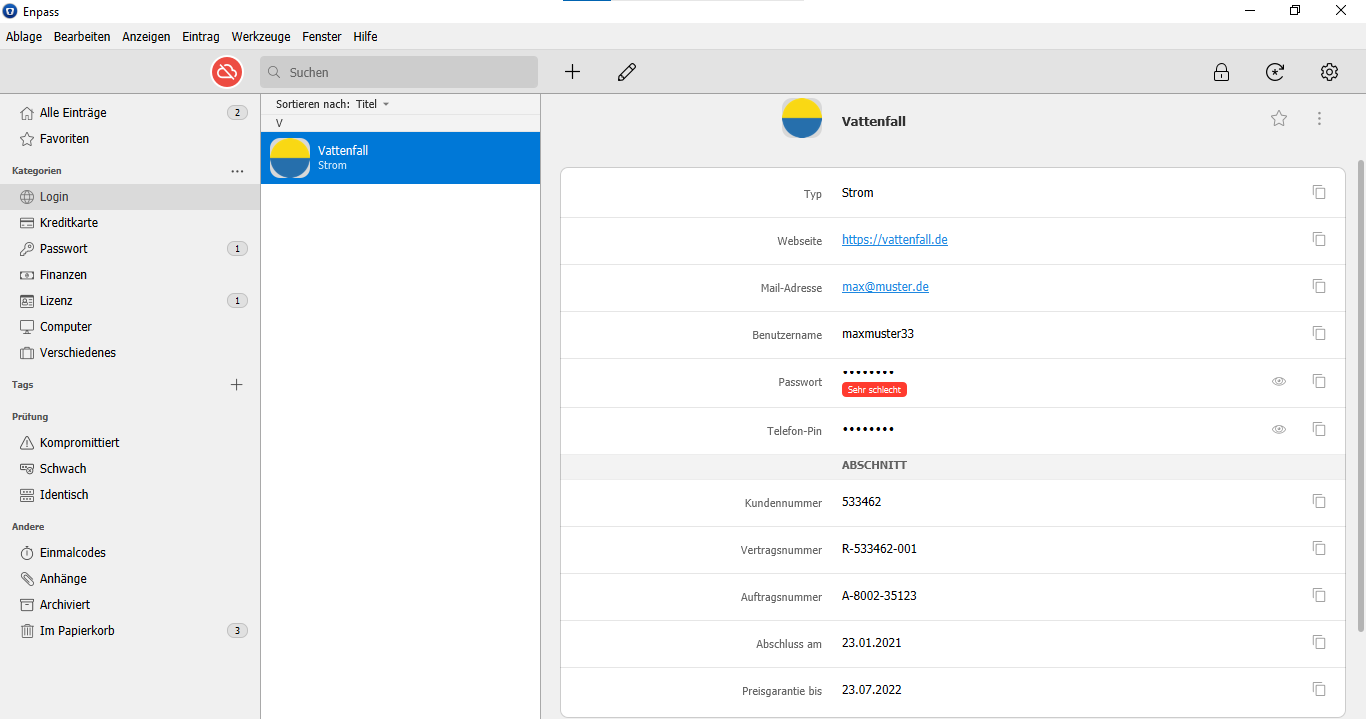Lock Enpass with the padlock icon
Screen dimensions: 1366x719
coord(1221,72)
